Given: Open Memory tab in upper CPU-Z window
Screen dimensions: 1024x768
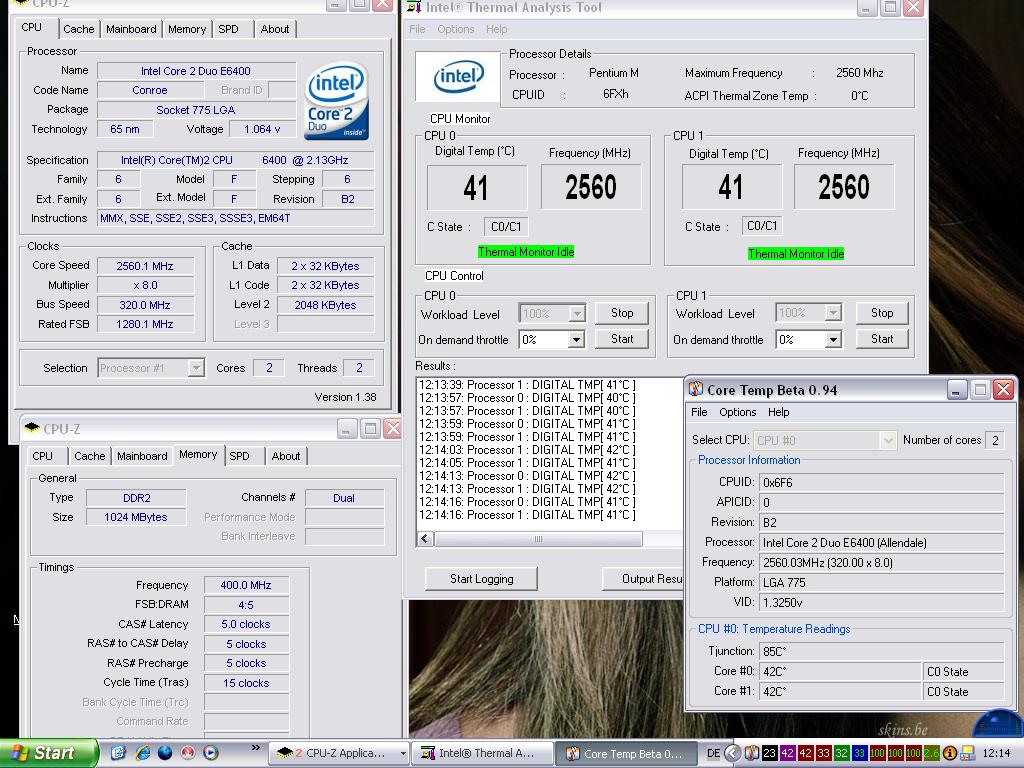Looking at the screenshot, I should click(187, 29).
